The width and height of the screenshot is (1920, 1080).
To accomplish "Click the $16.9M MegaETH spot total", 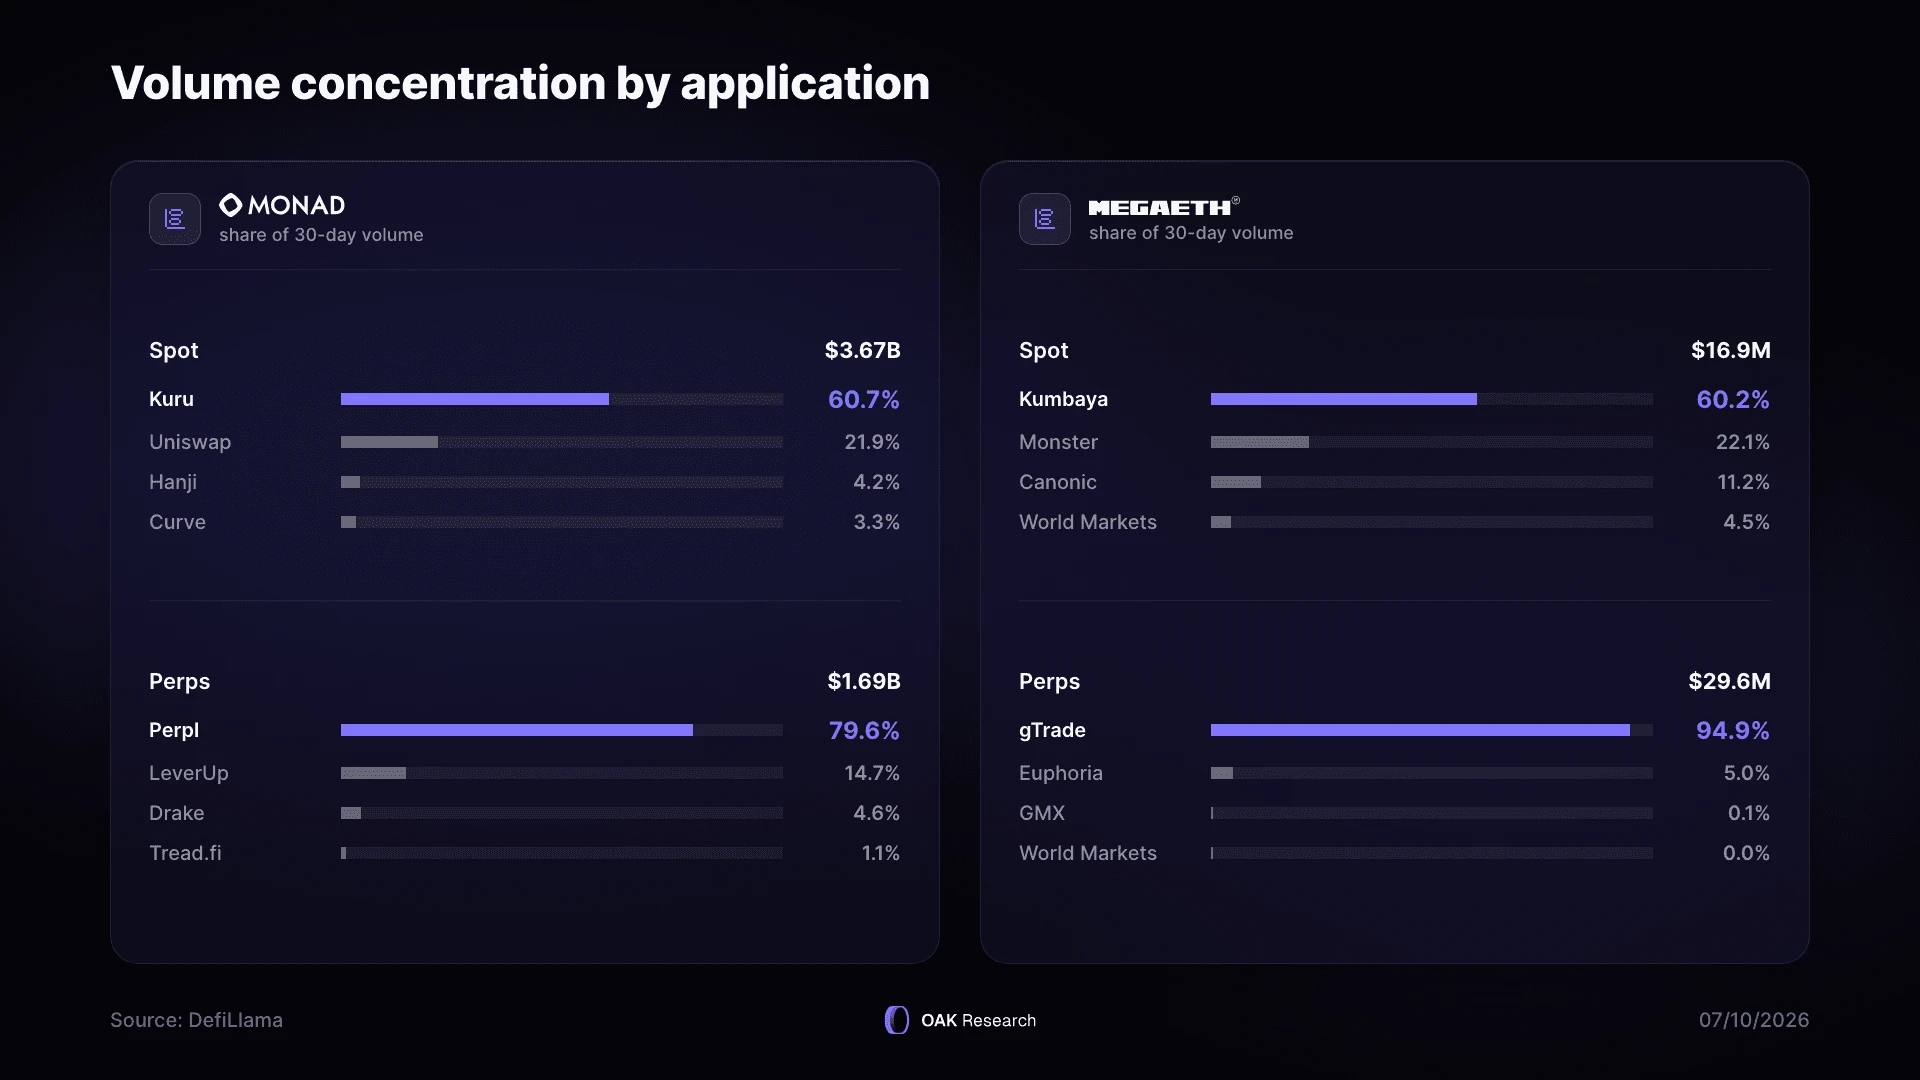I will pos(1731,350).
